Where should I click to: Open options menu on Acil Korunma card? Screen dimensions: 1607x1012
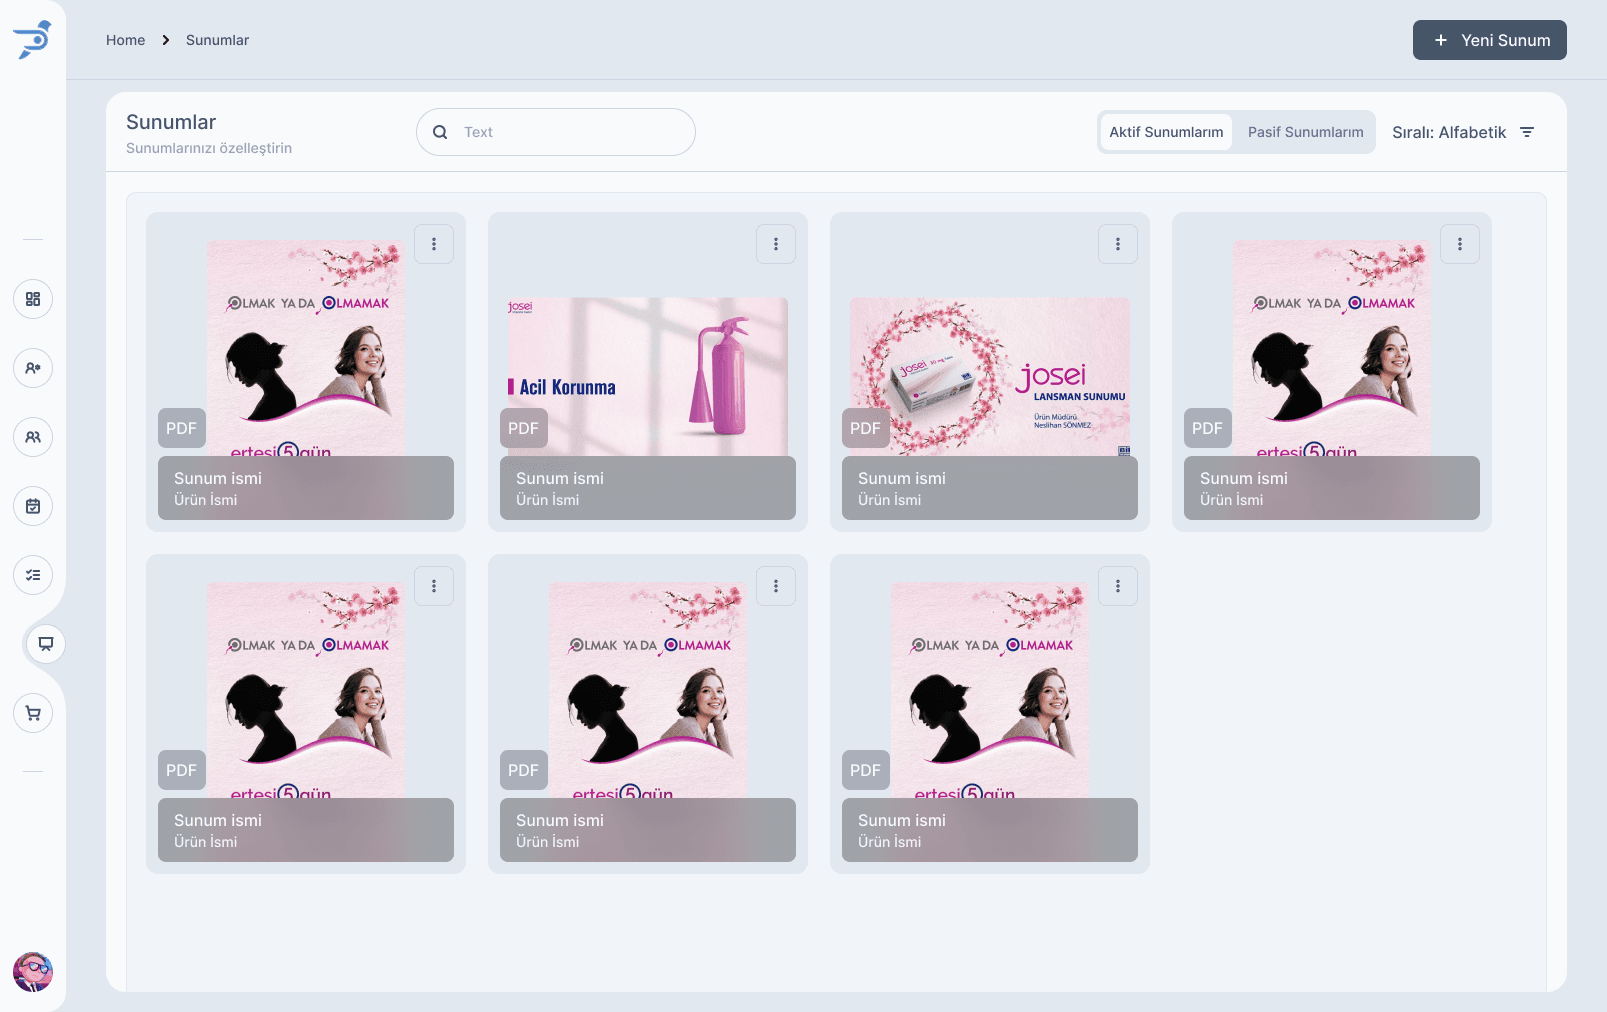(776, 244)
